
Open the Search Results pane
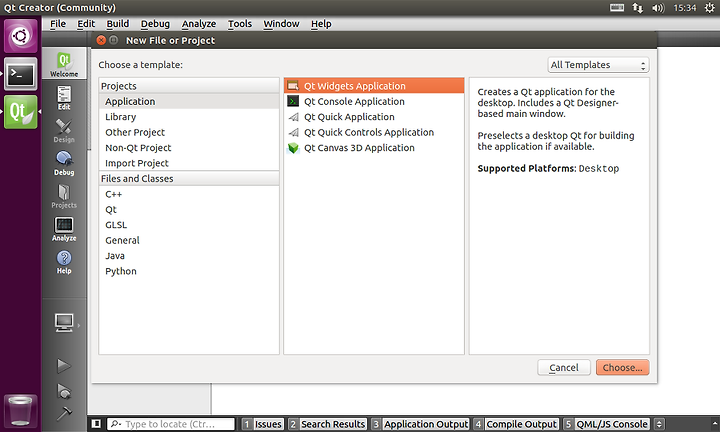[x=327, y=424]
